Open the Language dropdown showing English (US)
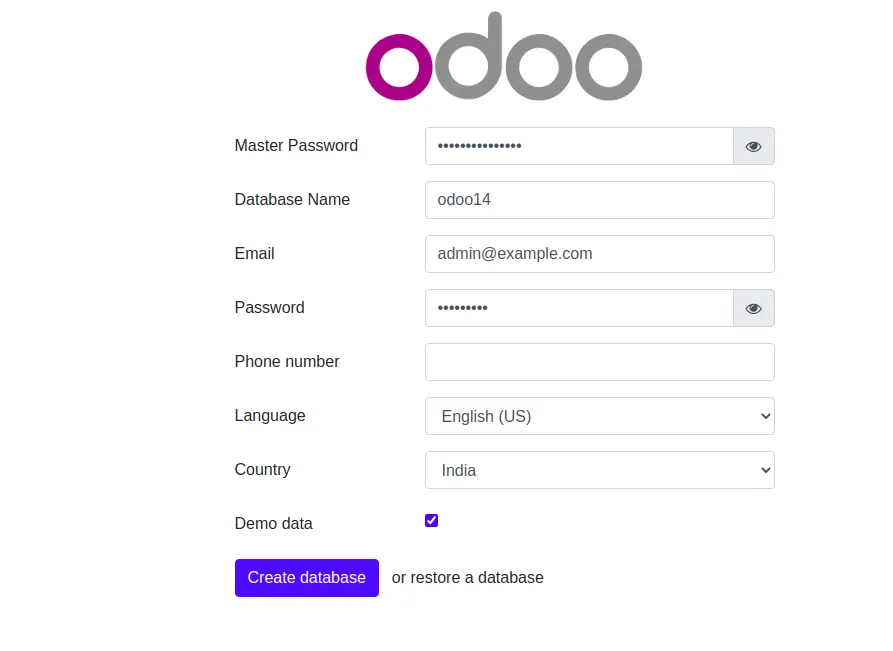Viewport: 893px width, 651px height. point(600,416)
